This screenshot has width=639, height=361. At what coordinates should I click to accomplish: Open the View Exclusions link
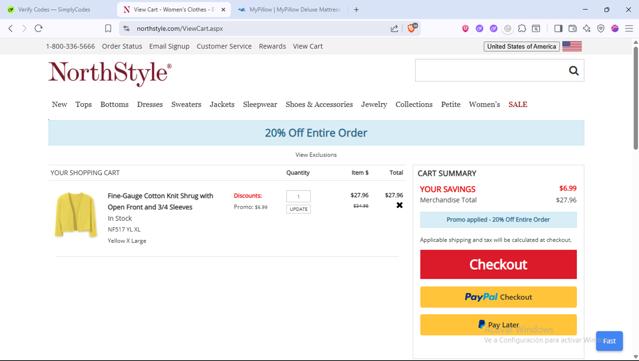316,155
